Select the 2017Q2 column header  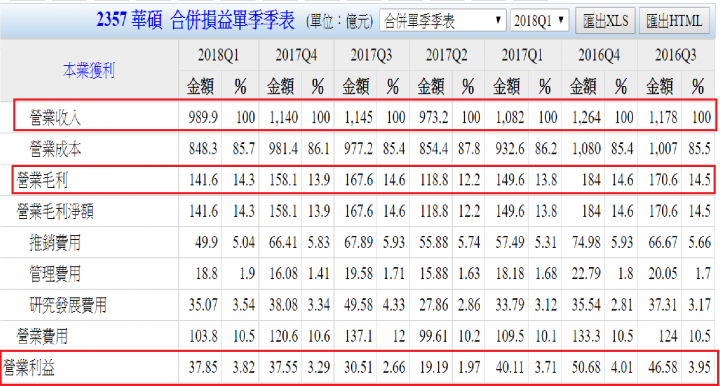pyautogui.click(x=446, y=55)
